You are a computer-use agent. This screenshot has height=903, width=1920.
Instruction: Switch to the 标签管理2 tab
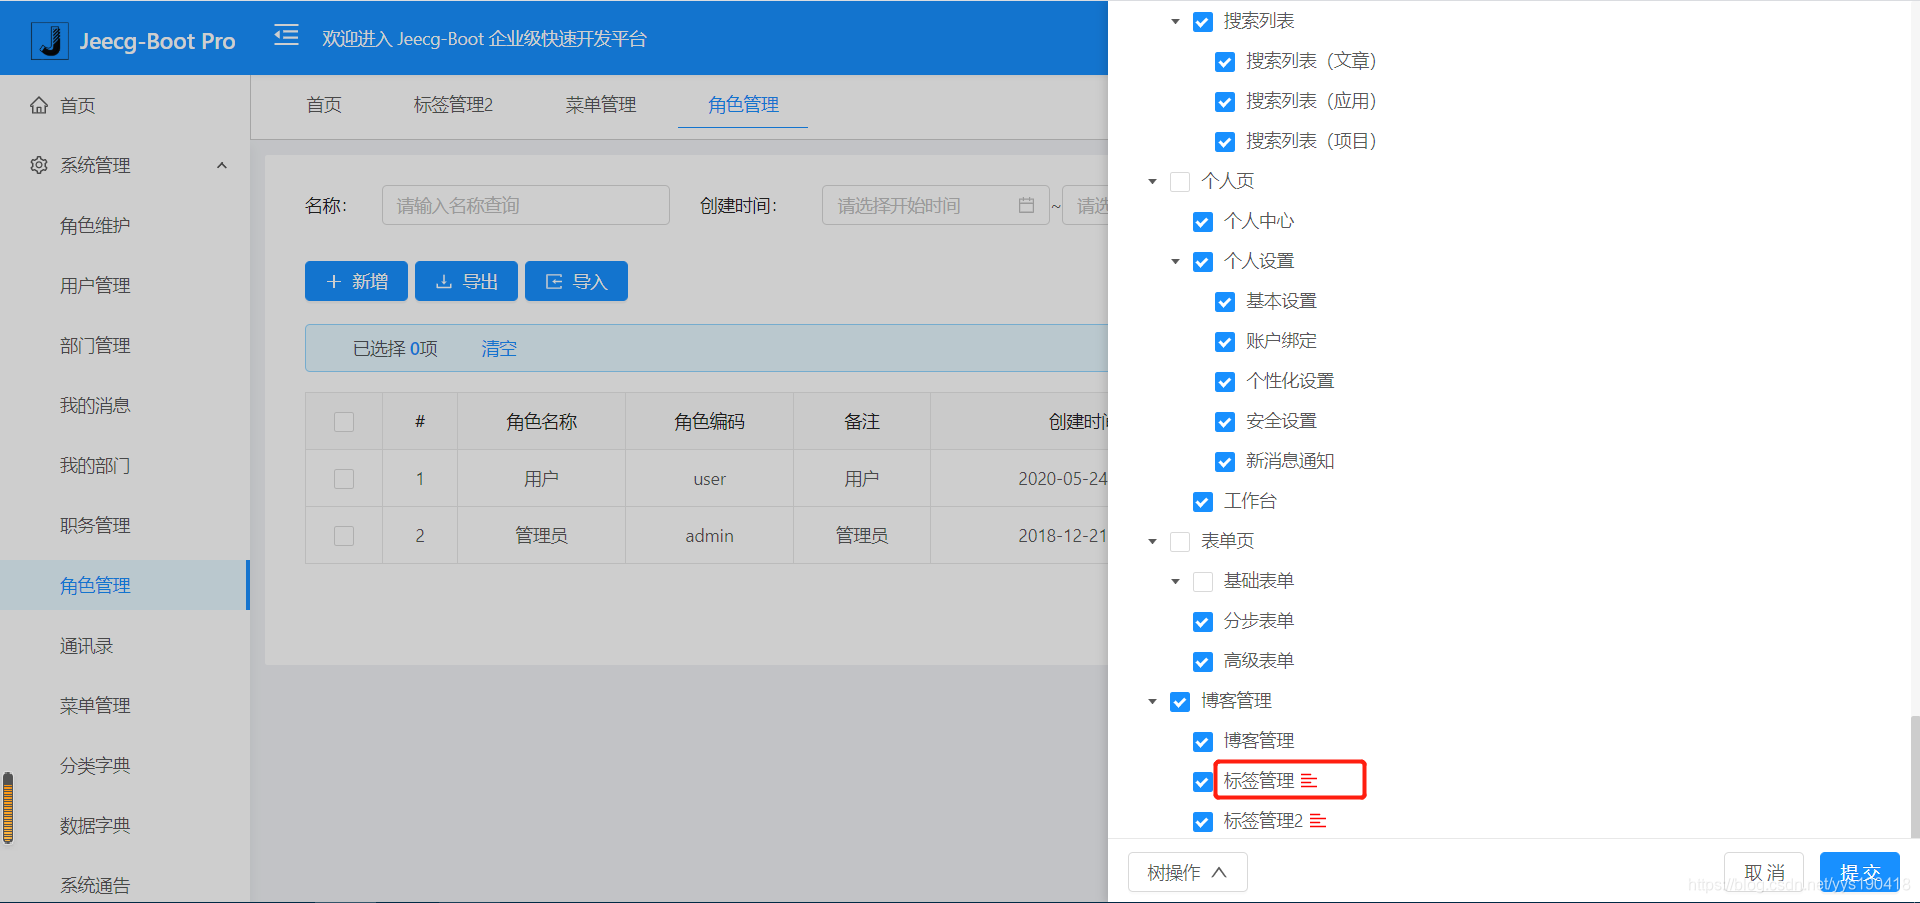[453, 105]
